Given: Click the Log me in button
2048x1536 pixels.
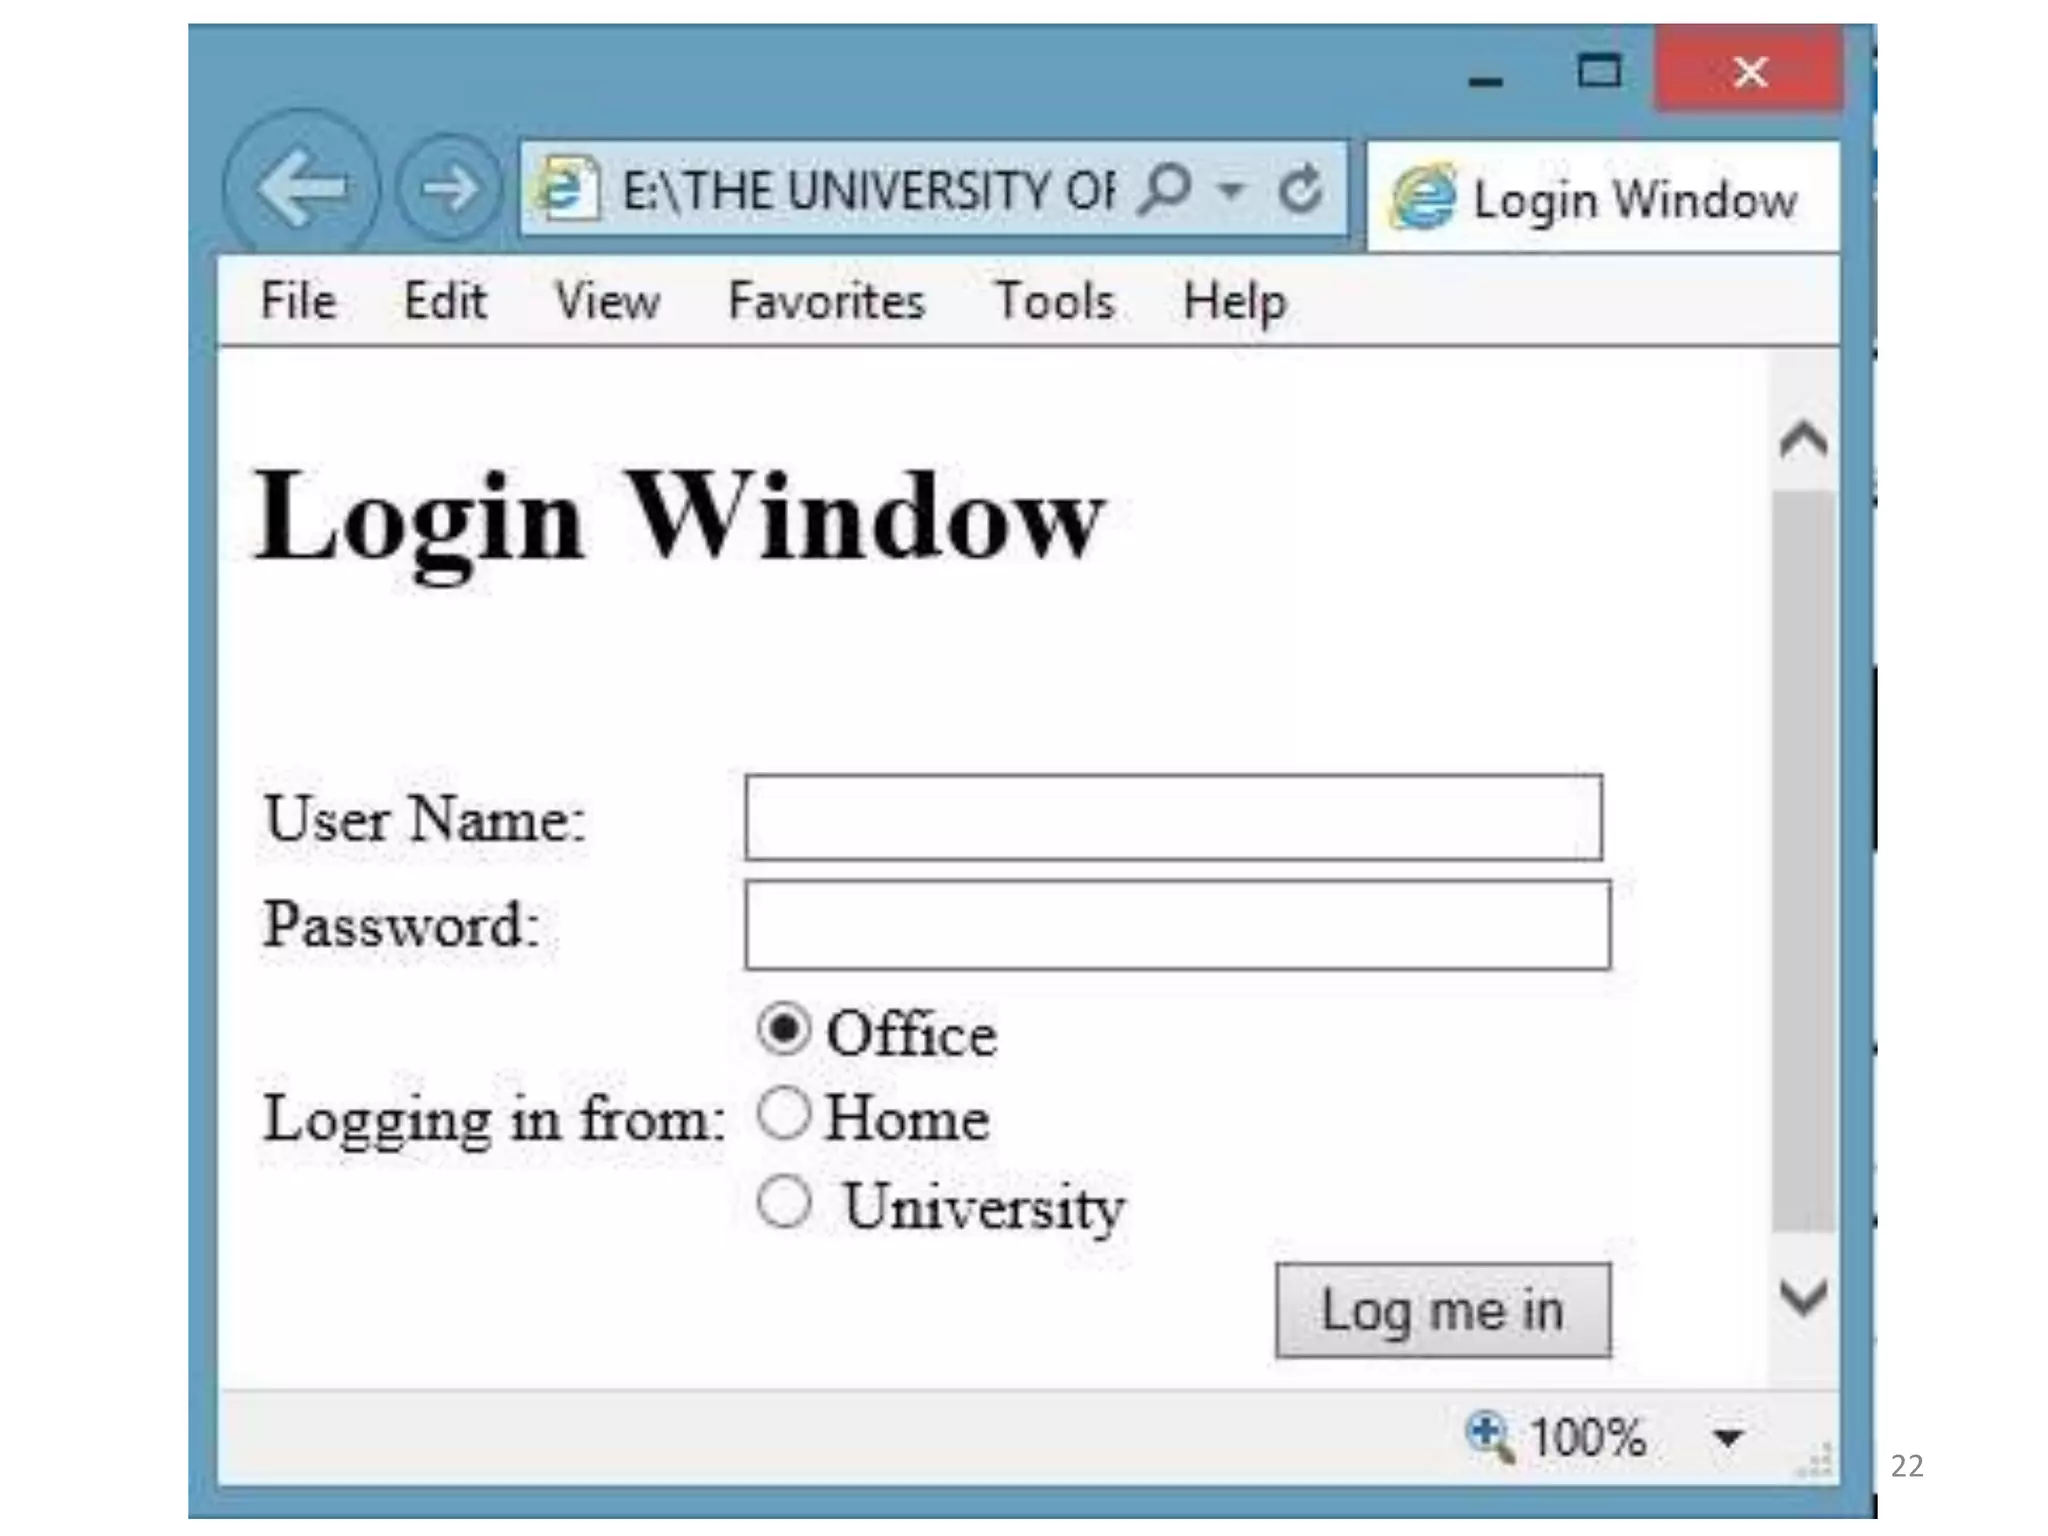Looking at the screenshot, I should tap(1443, 1310).
